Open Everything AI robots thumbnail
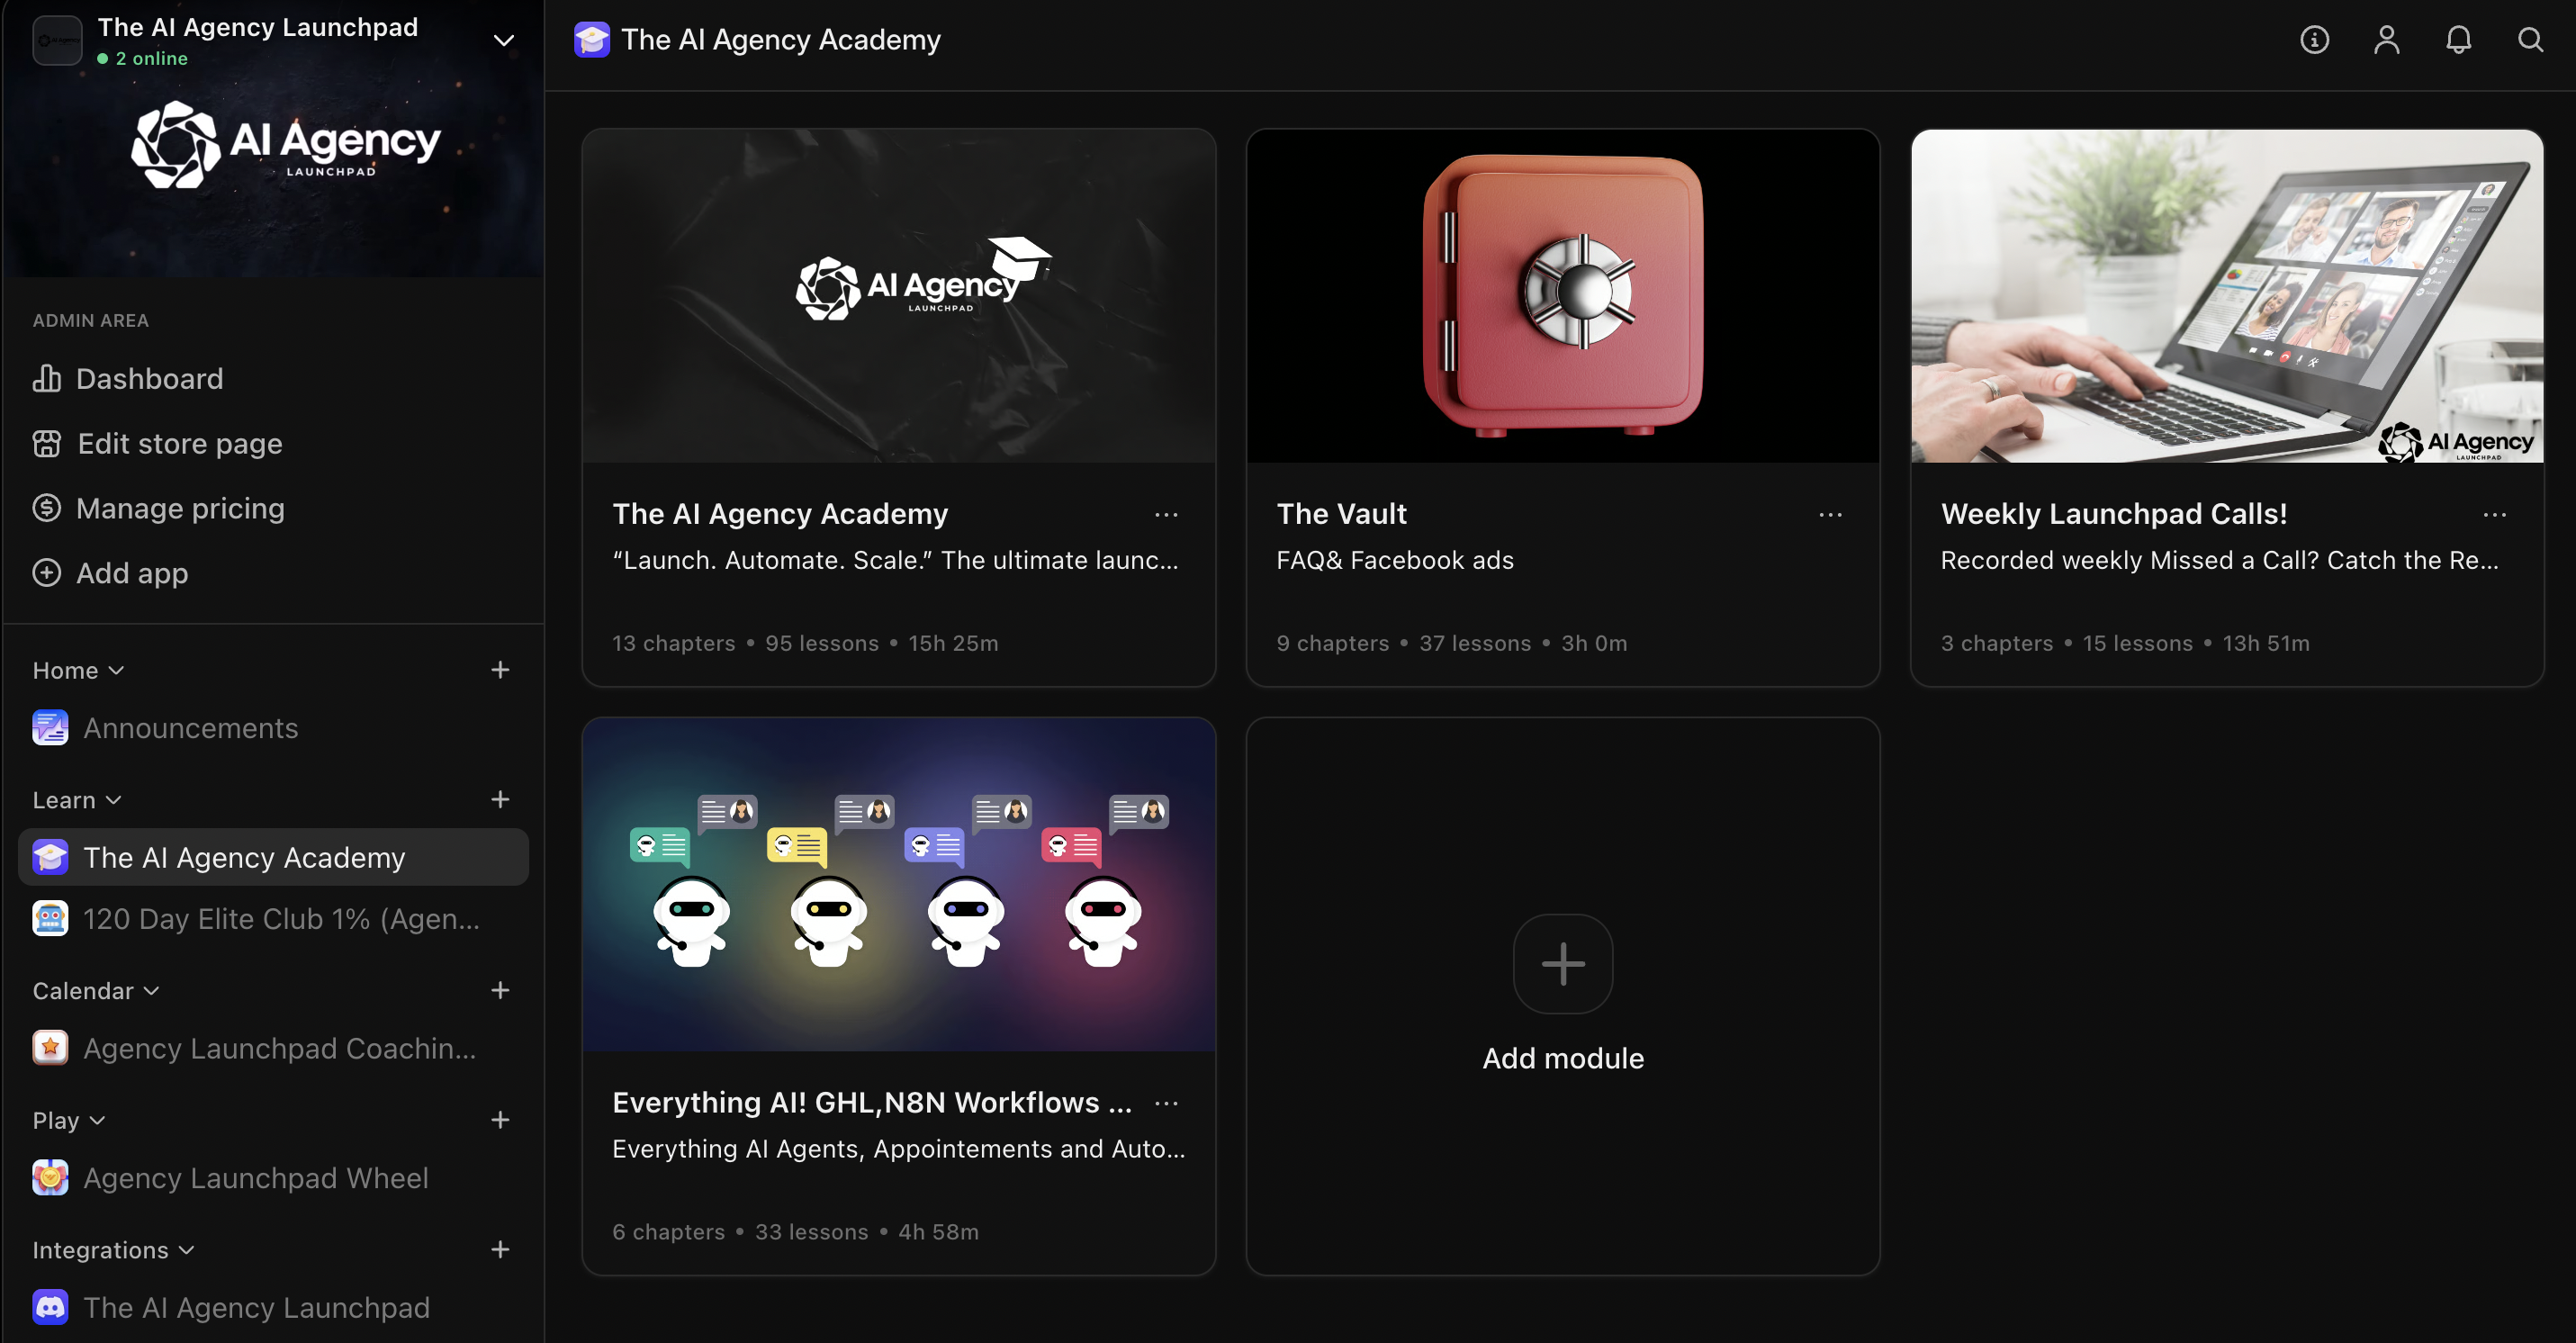This screenshot has height=1343, width=2576. click(898, 884)
